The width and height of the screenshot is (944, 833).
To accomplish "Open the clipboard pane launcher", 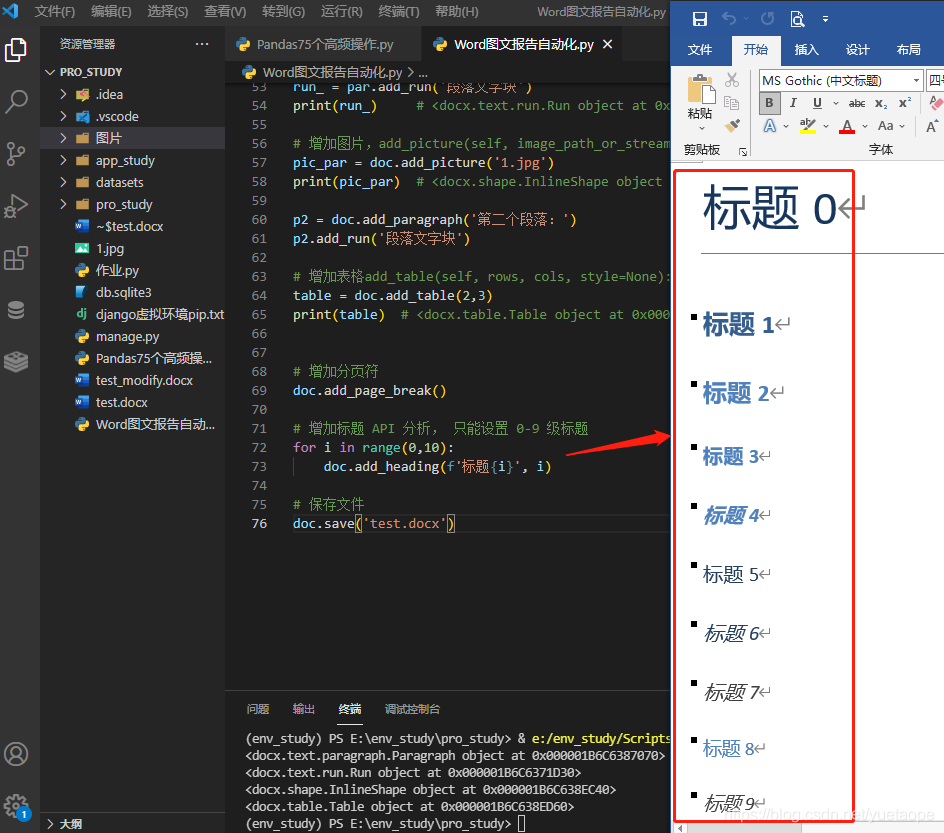I will point(744,152).
